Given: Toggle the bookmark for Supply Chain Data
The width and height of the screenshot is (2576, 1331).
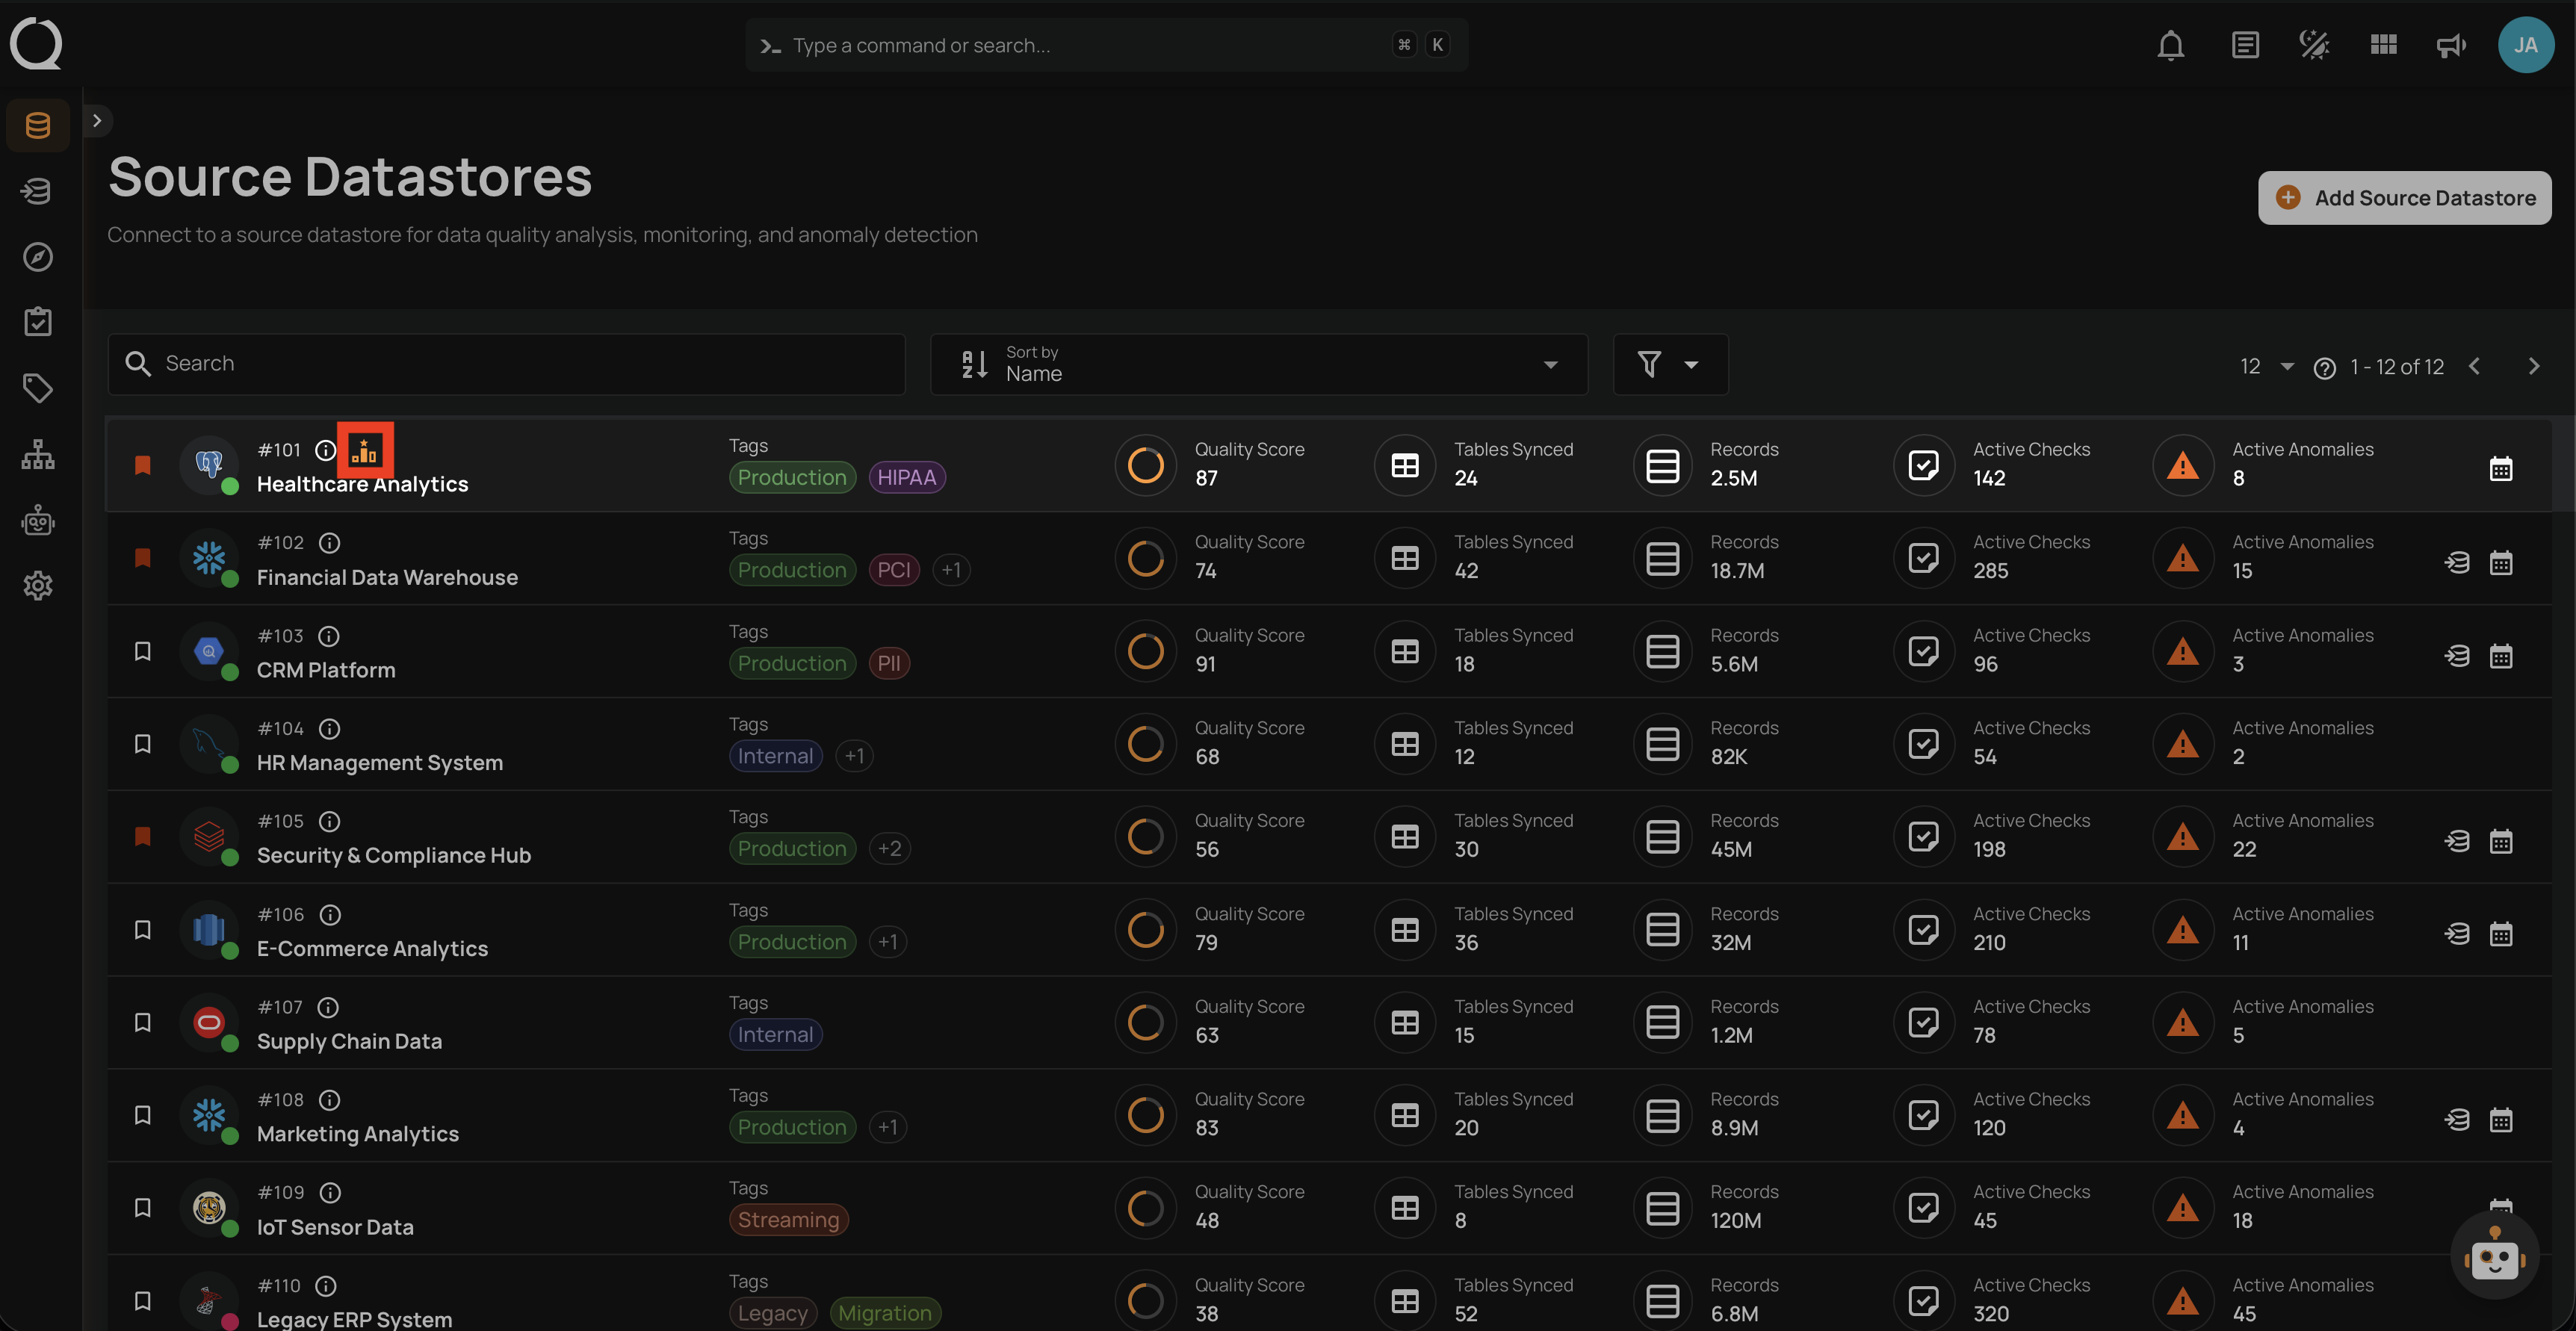Looking at the screenshot, I should (x=142, y=1022).
